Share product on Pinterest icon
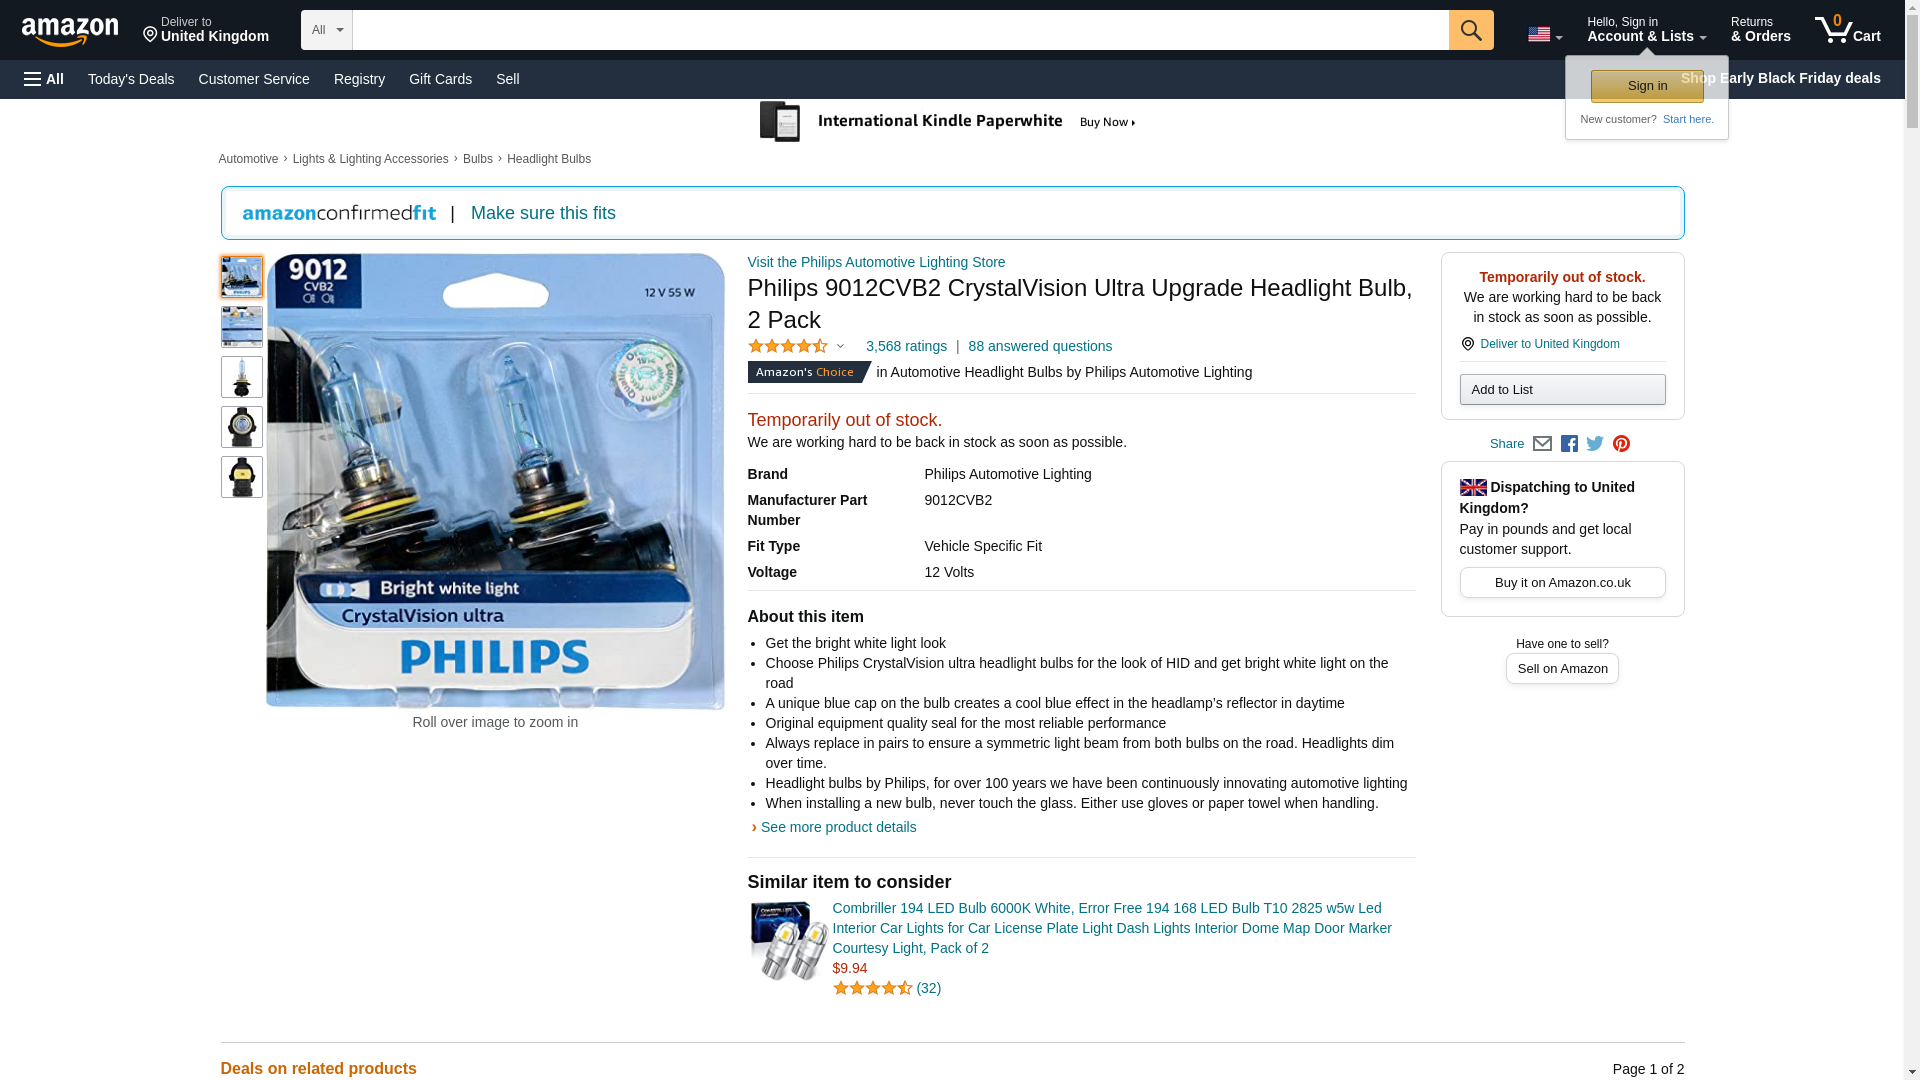The height and width of the screenshot is (1080, 1920). pos(1621,444)
